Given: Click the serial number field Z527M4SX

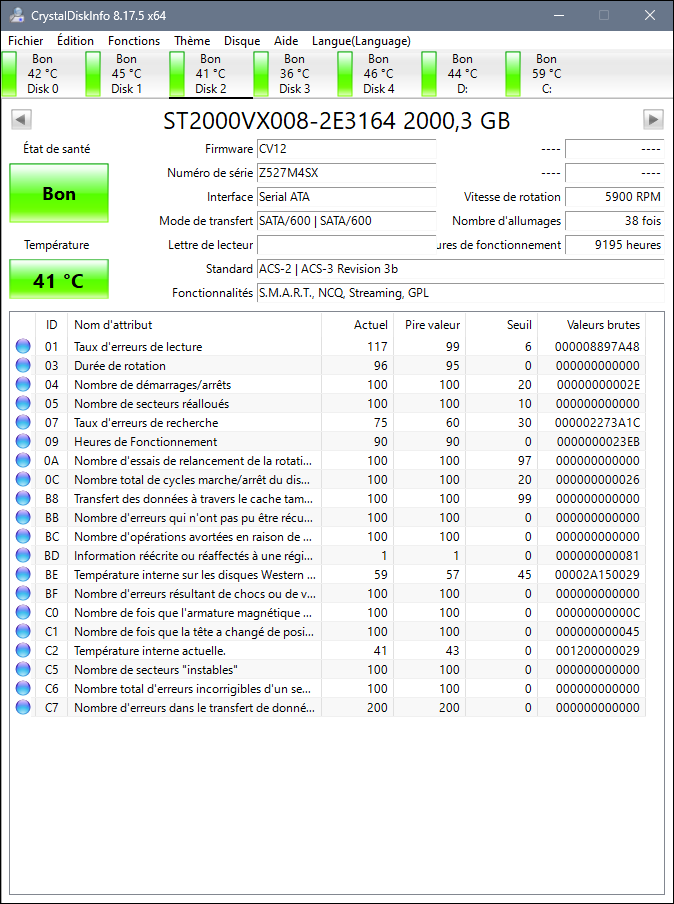Looking at the screenshot, I should tap(346, 173).
